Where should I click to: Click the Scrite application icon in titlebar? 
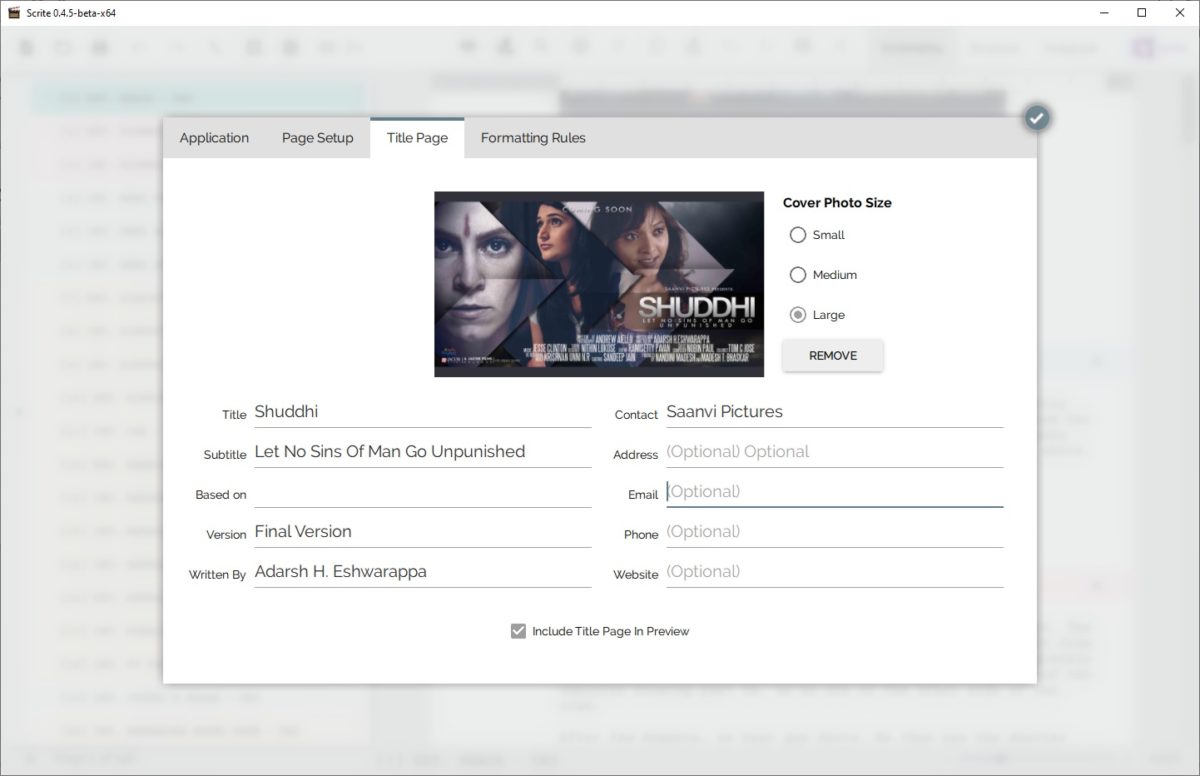click(x=14, y=13)
